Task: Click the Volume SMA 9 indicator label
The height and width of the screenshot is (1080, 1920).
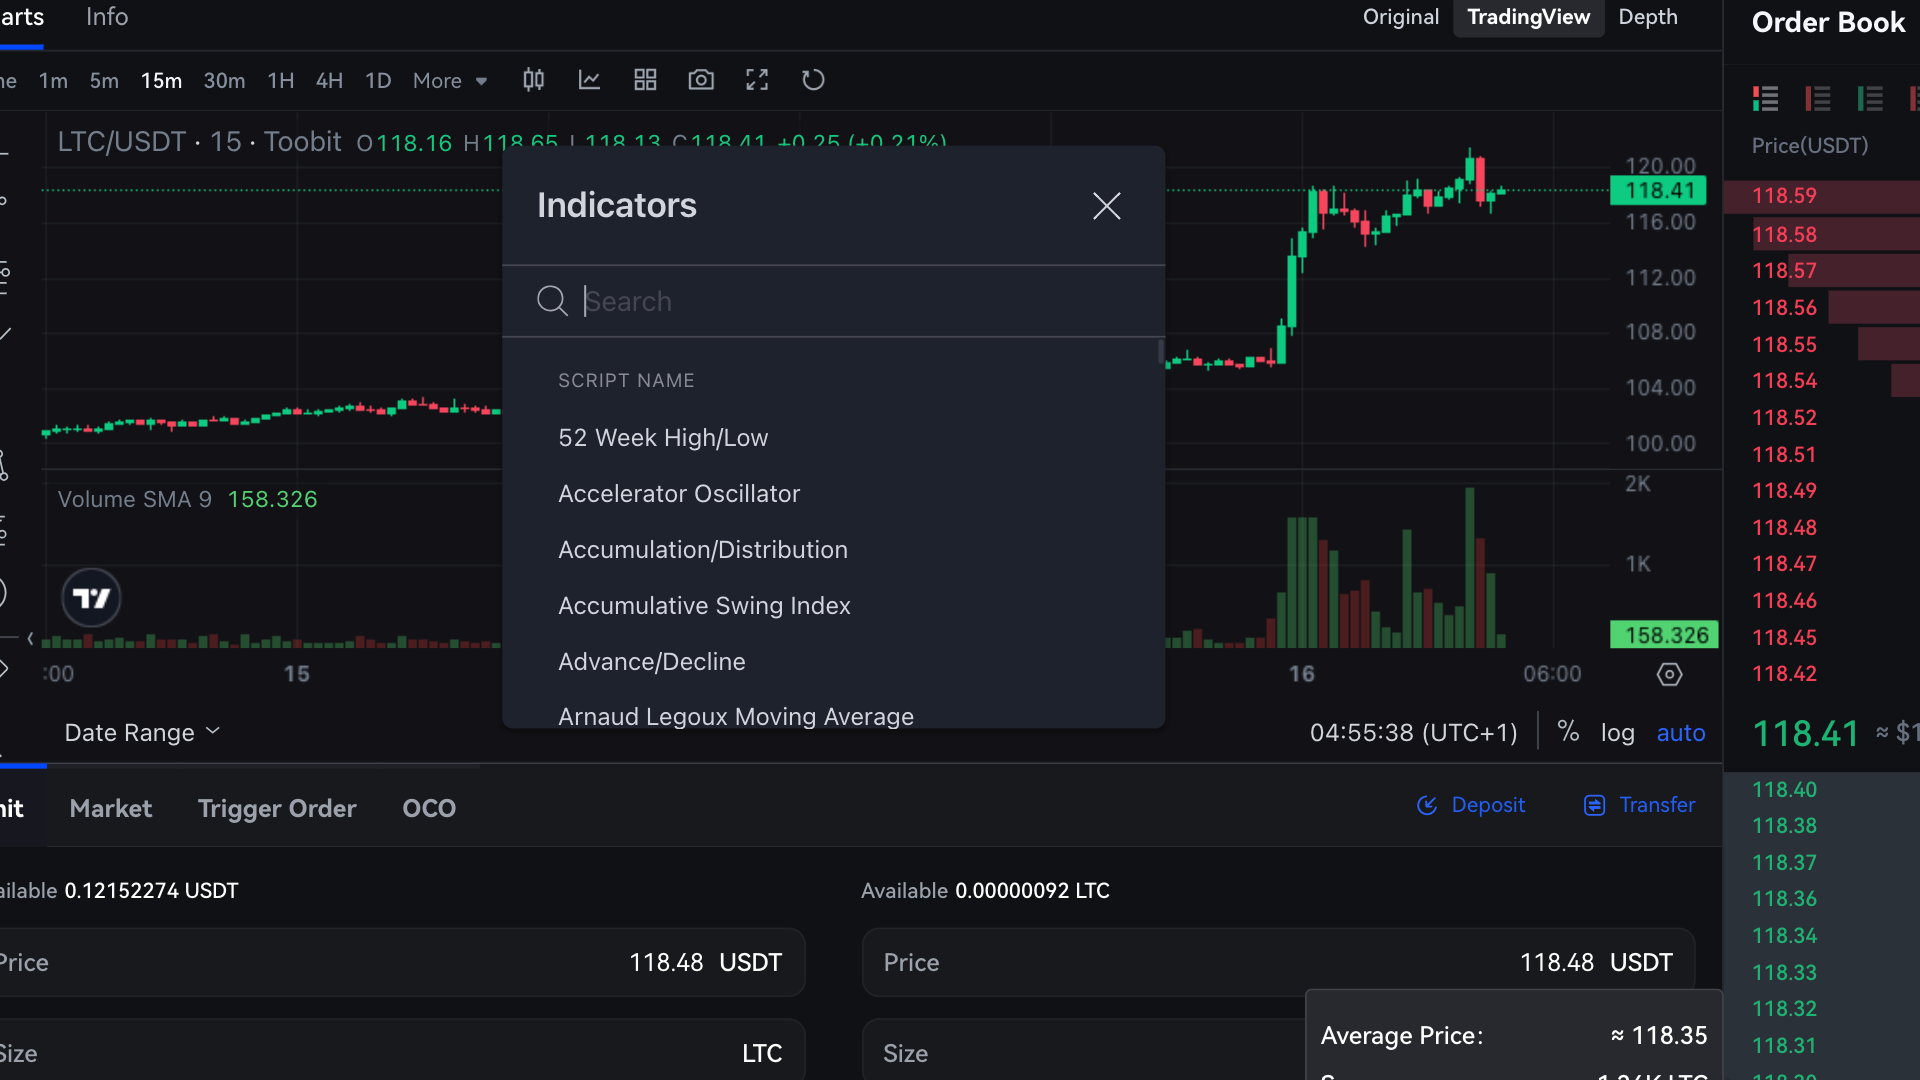Action: point(134,499)
